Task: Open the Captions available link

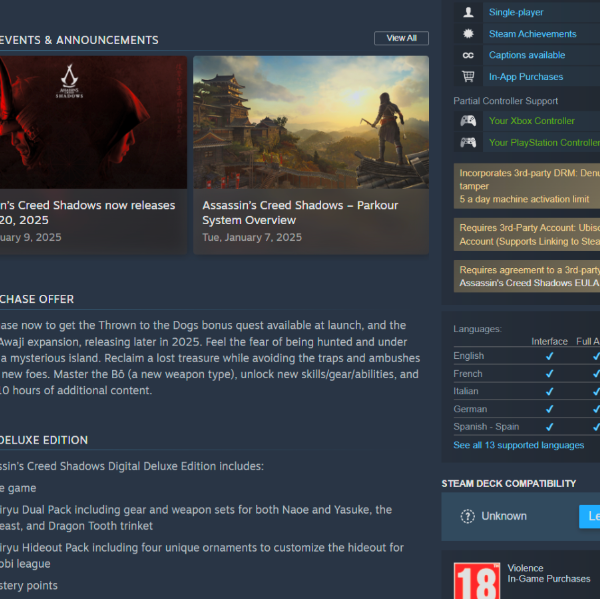Action: [527, 55]
